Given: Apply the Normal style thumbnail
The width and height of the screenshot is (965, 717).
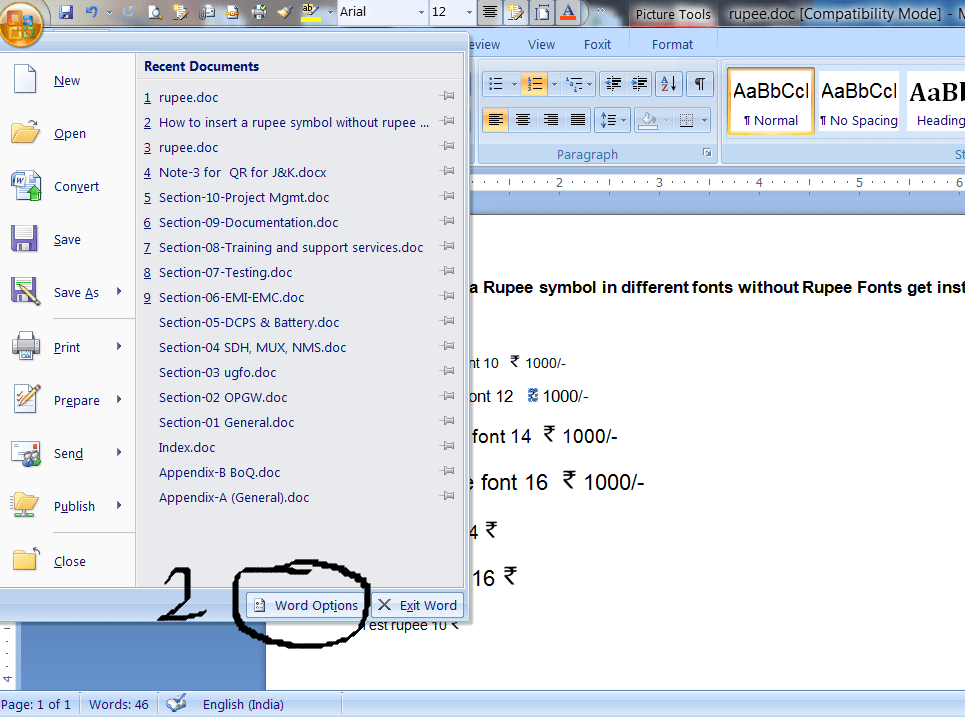Looking at the screenshot, I should click(771, 101).
